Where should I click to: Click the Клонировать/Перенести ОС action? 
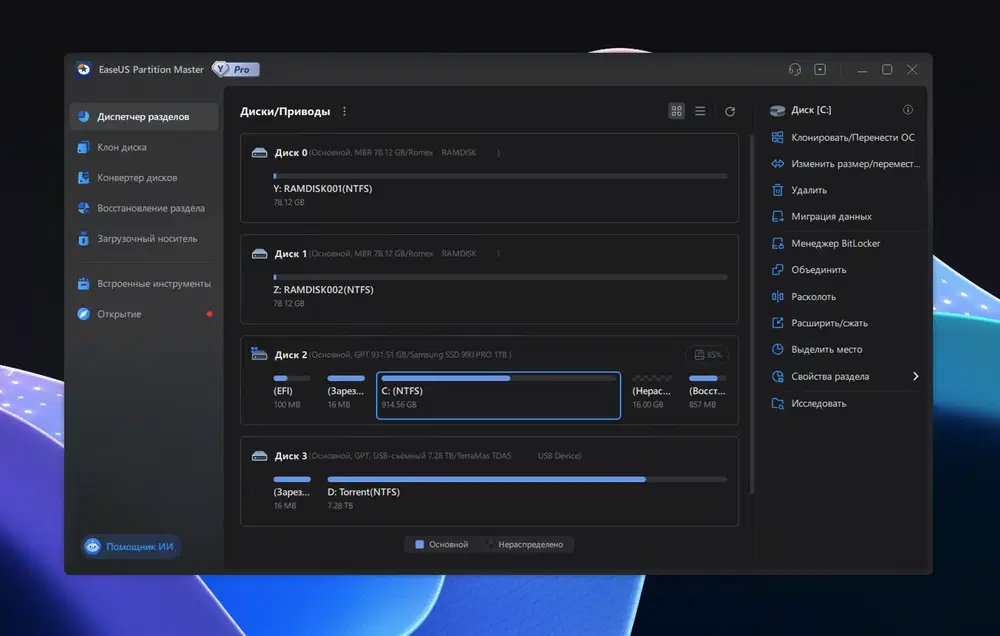[x=852, y=137]
